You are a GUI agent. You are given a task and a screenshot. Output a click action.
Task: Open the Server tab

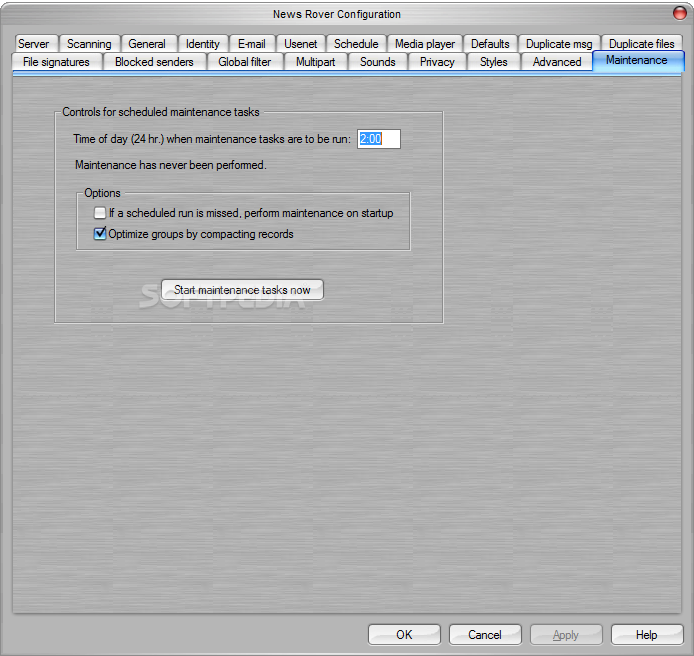coord(34,44)
